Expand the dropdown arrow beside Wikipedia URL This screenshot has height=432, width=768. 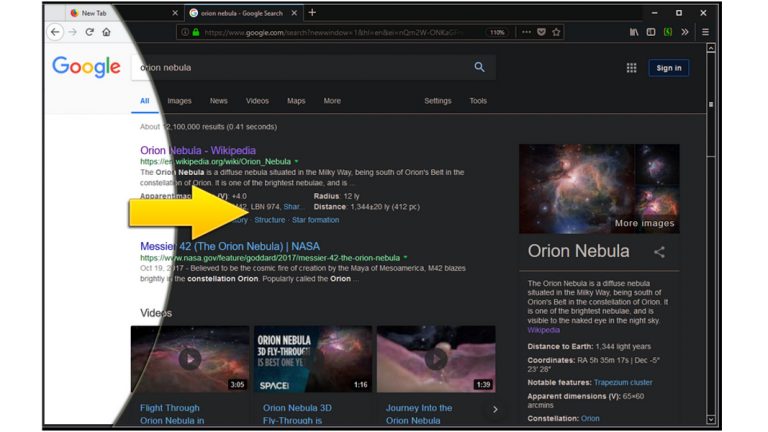click(x=296, y=161)
